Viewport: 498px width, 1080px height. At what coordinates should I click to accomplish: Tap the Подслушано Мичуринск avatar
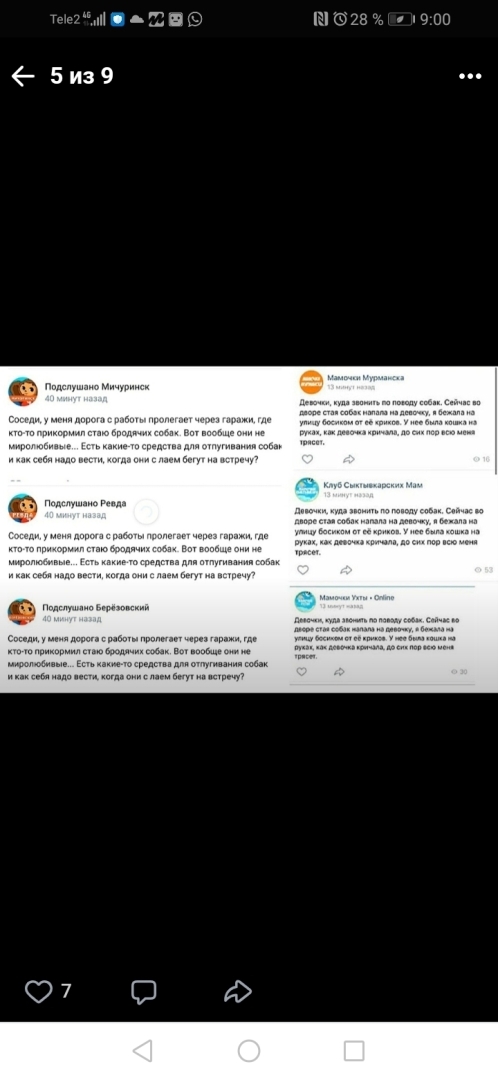23,392
